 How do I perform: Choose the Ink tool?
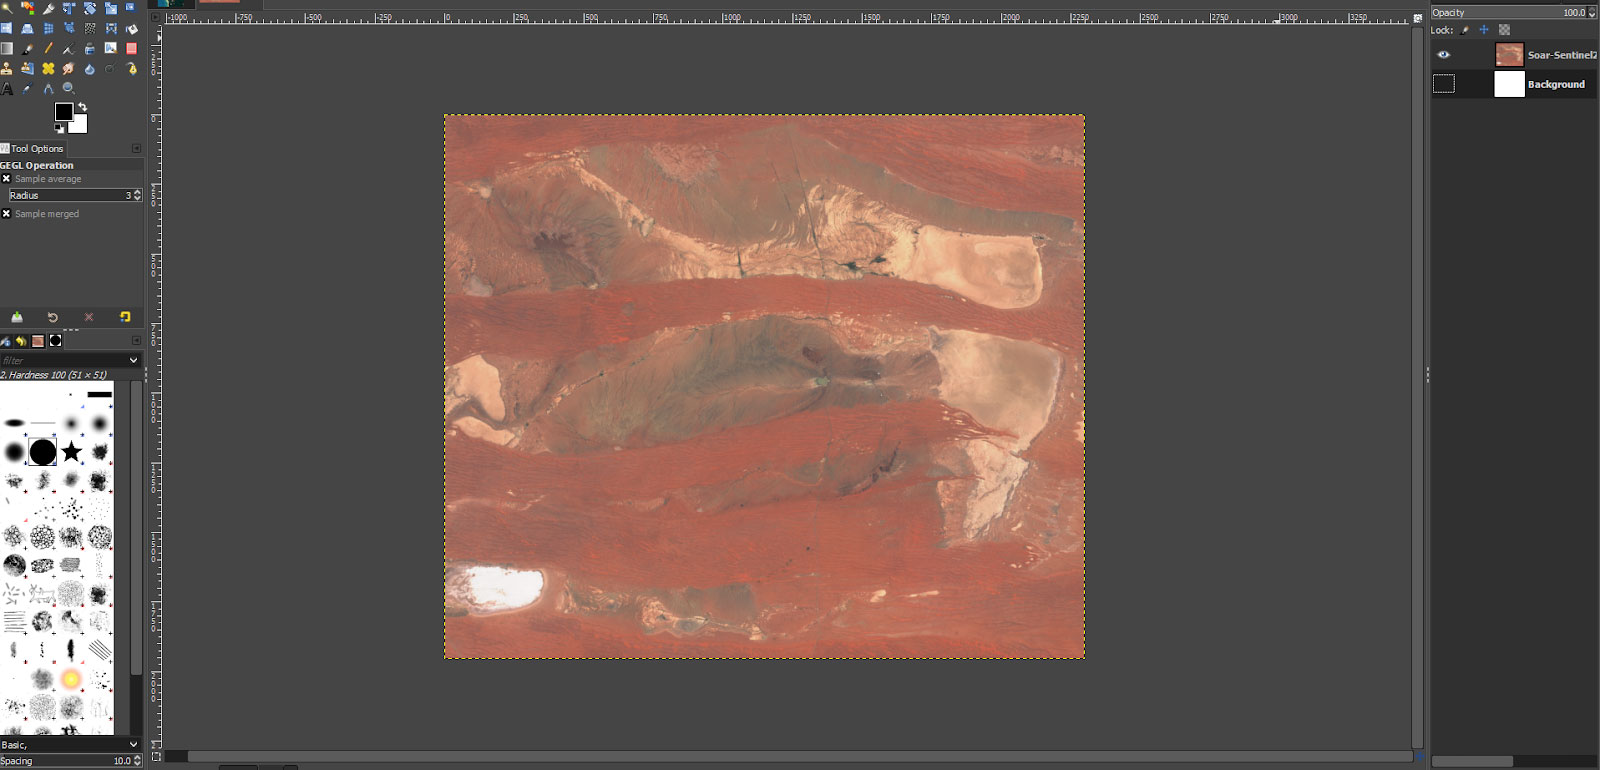(x=90, y=48)
